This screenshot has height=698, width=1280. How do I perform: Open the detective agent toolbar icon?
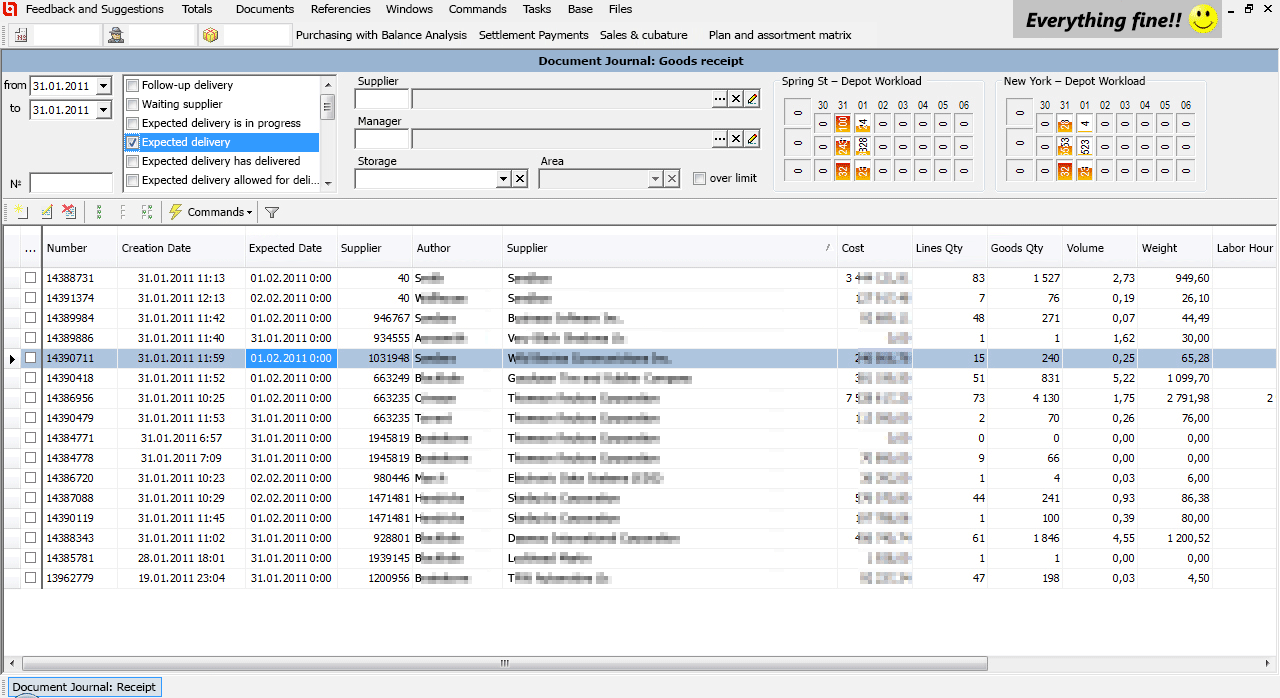[x=117, y=35]
